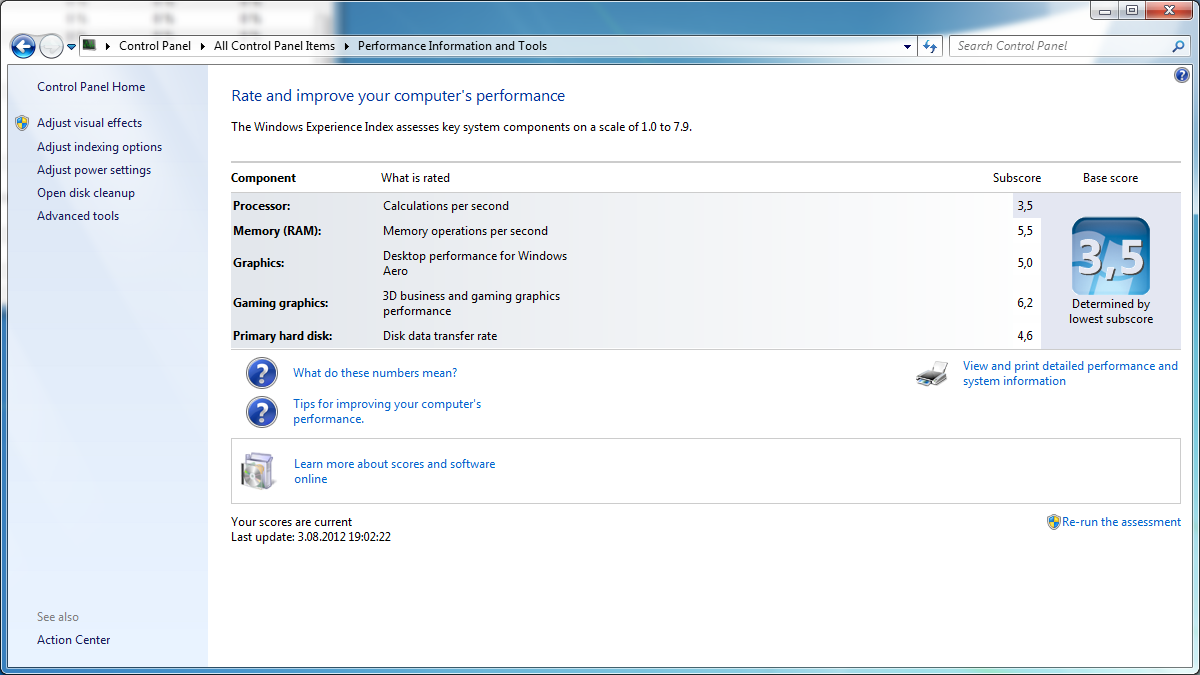View and print detailed performance information
The height and width of the screenshot is (675, 1200).
click(x=1070, y=374)
